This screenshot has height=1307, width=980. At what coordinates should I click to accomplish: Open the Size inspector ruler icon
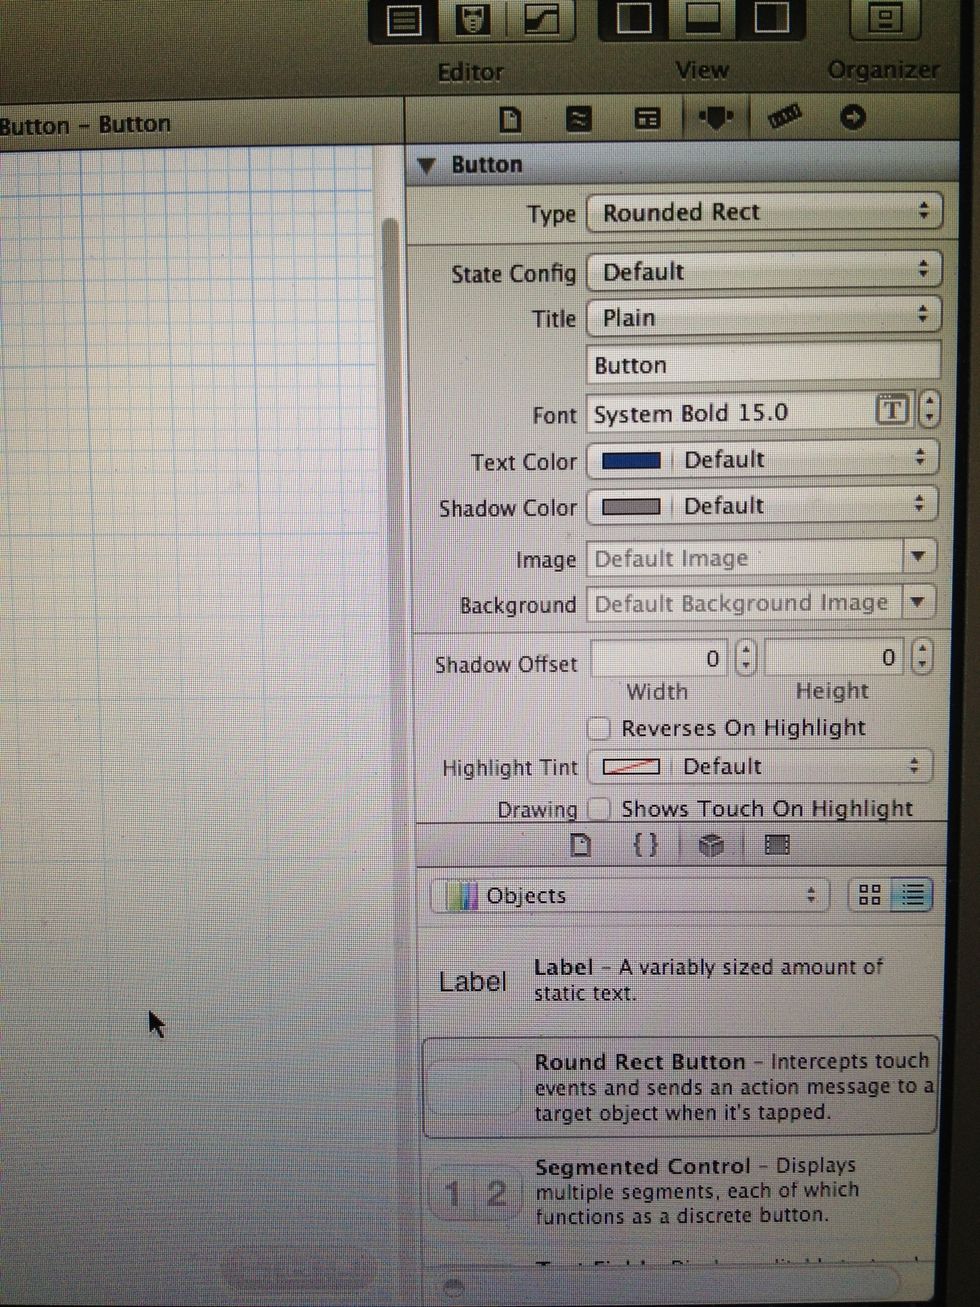786,117
